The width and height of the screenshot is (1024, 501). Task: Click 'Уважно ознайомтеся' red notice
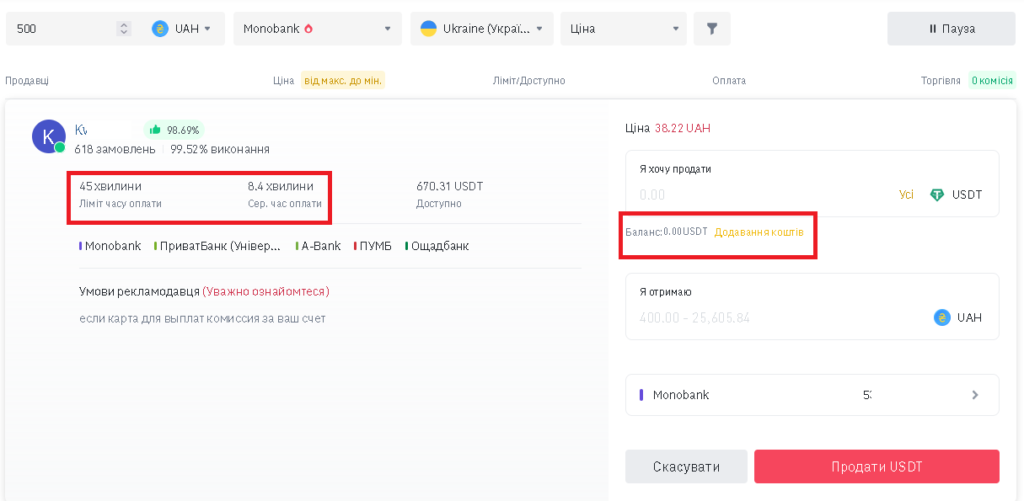point(266,291)
